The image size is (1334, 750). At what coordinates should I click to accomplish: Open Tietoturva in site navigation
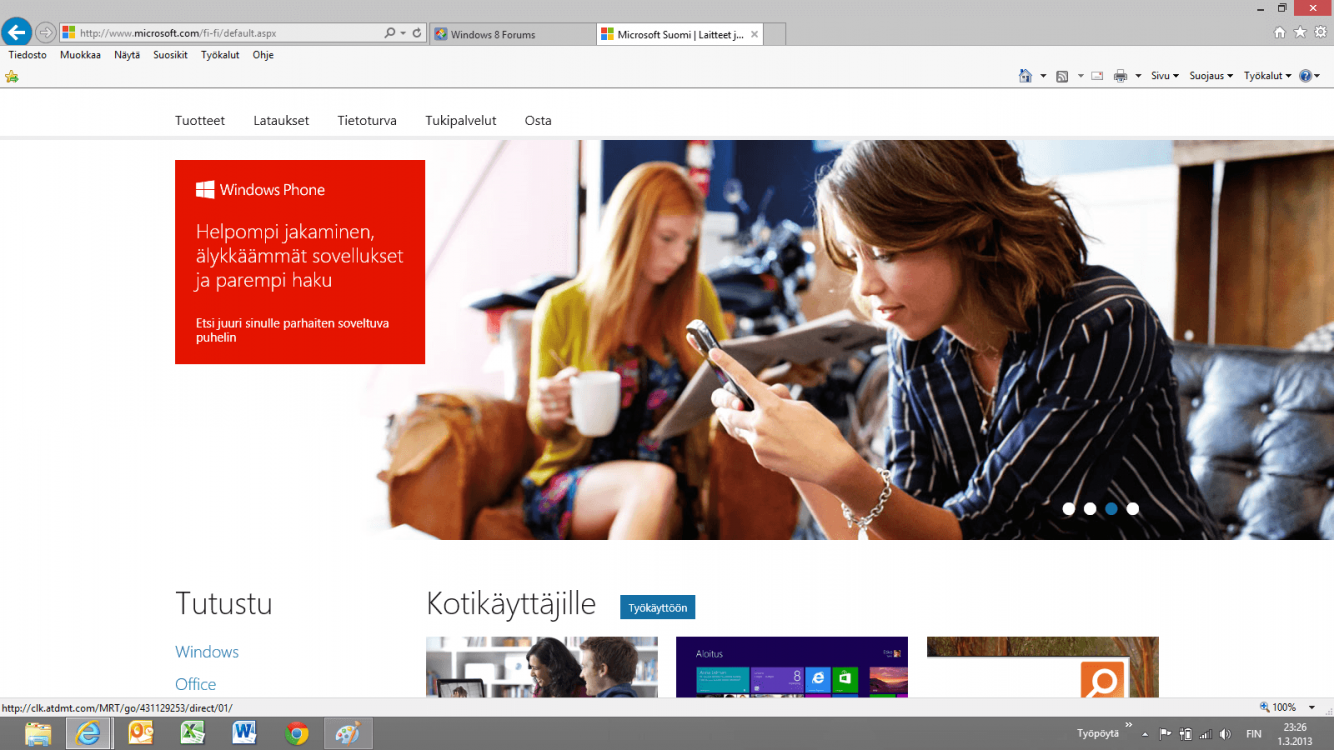[x=367, y=120]
